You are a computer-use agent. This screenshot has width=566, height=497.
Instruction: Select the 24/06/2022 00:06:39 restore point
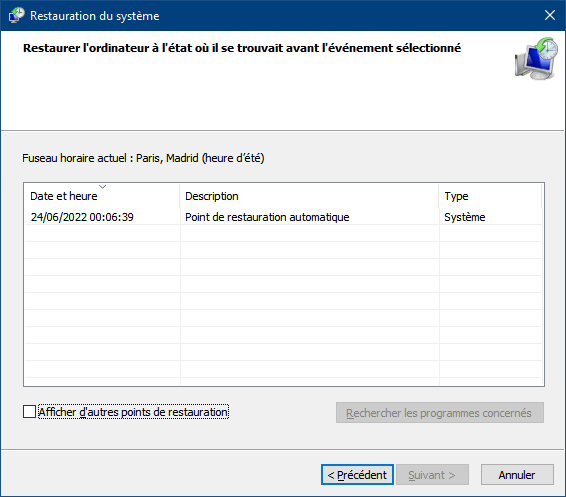82,217
